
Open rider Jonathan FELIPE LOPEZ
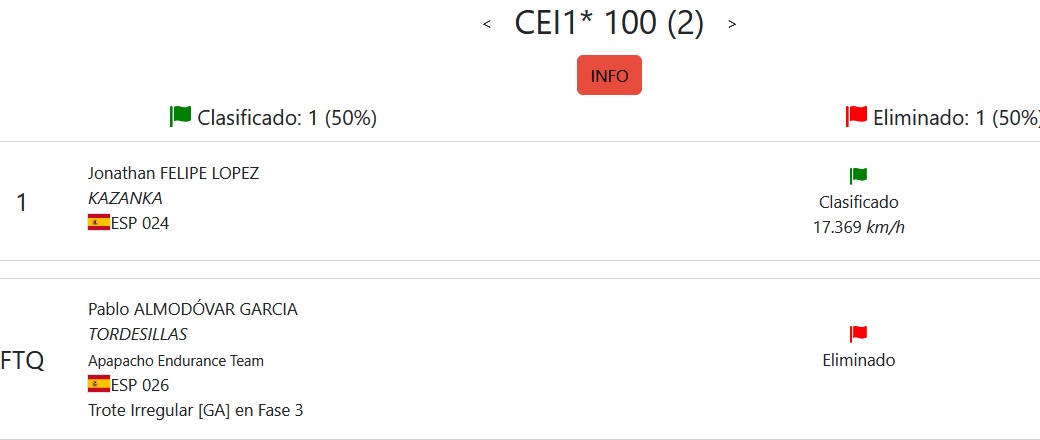pos(173,173)
